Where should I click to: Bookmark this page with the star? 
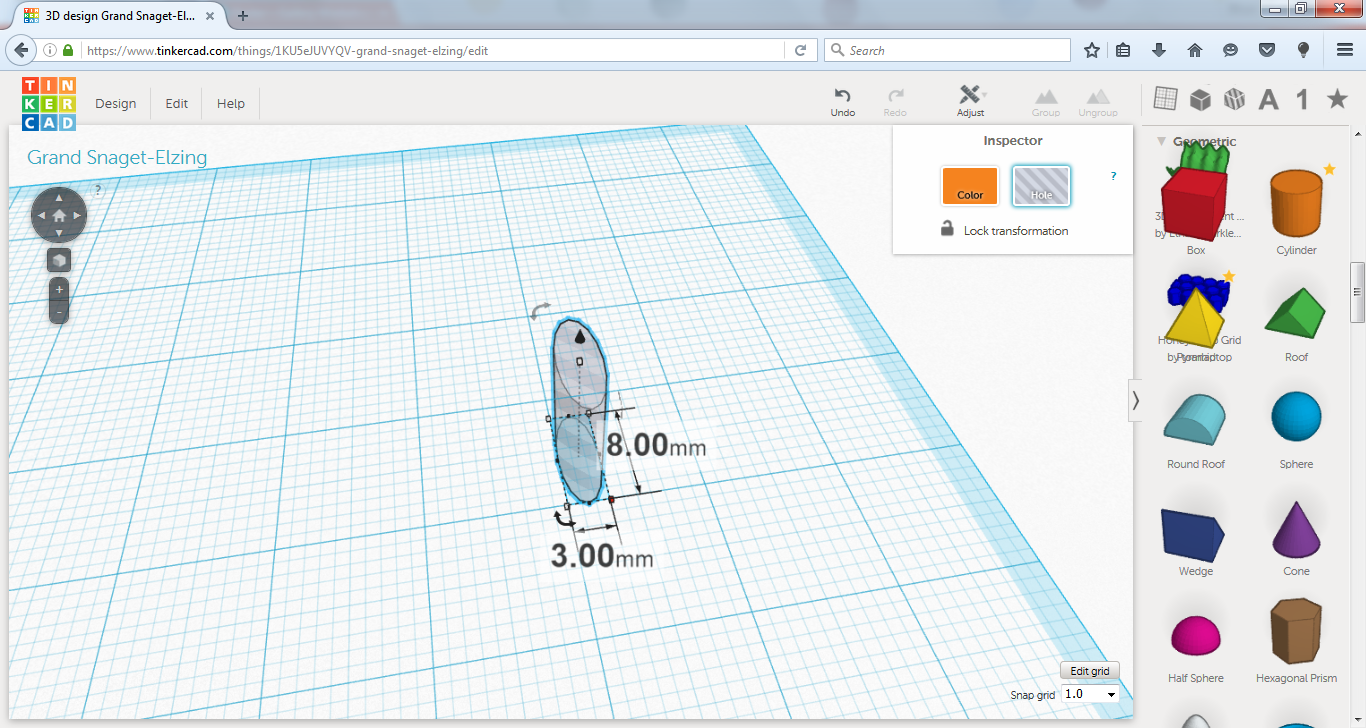(1091, 50)
